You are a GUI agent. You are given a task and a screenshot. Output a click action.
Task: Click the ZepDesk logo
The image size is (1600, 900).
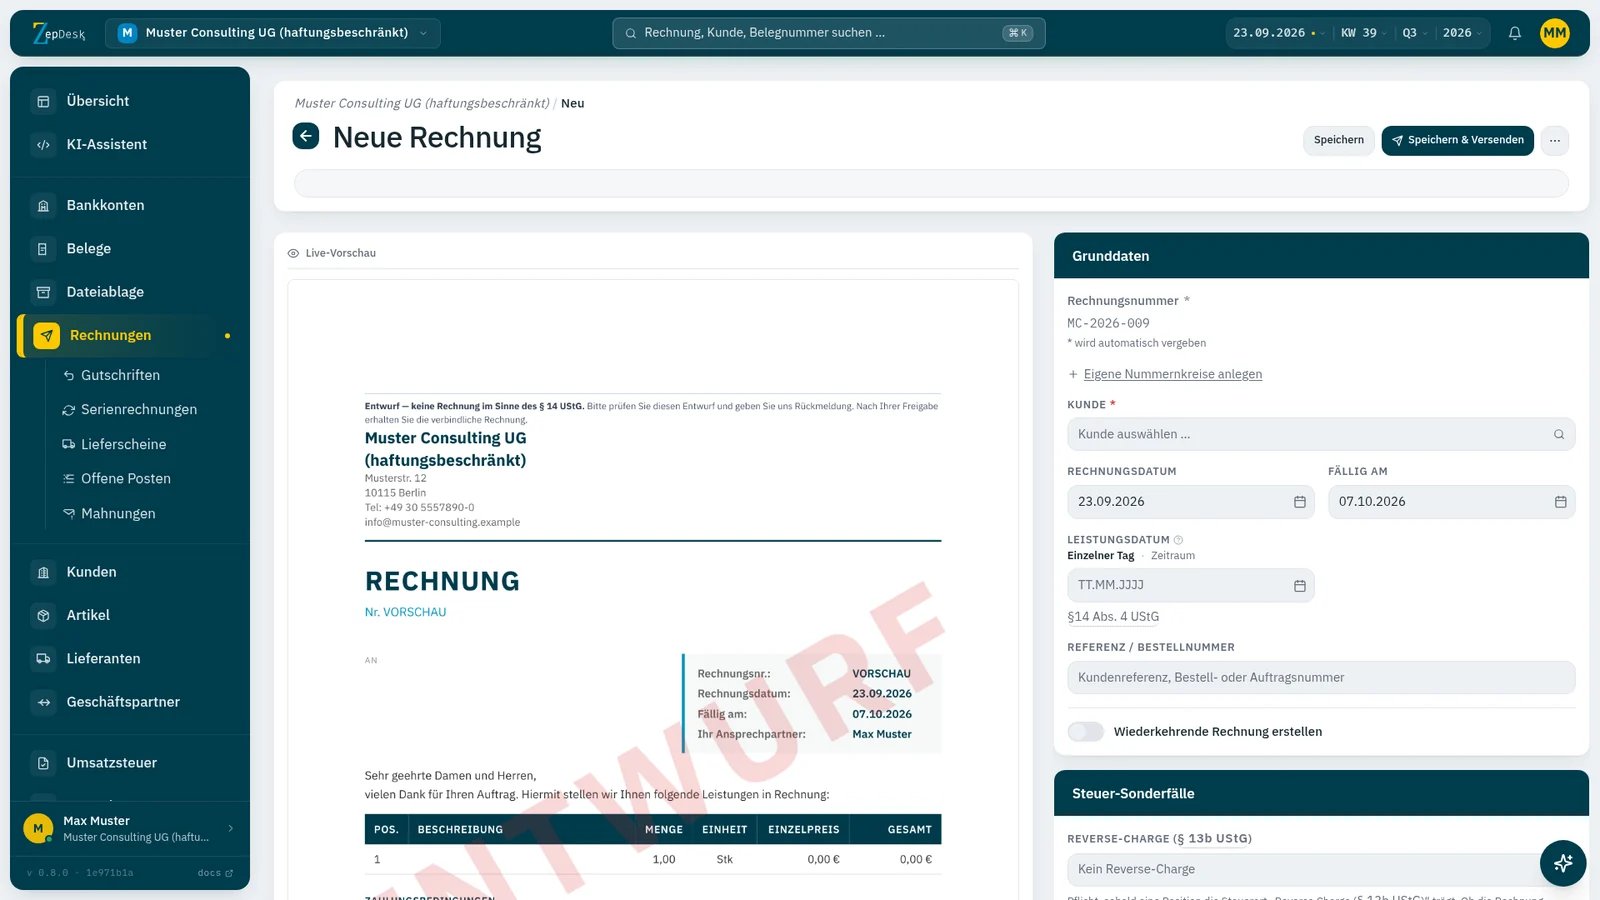coord(59,33)
